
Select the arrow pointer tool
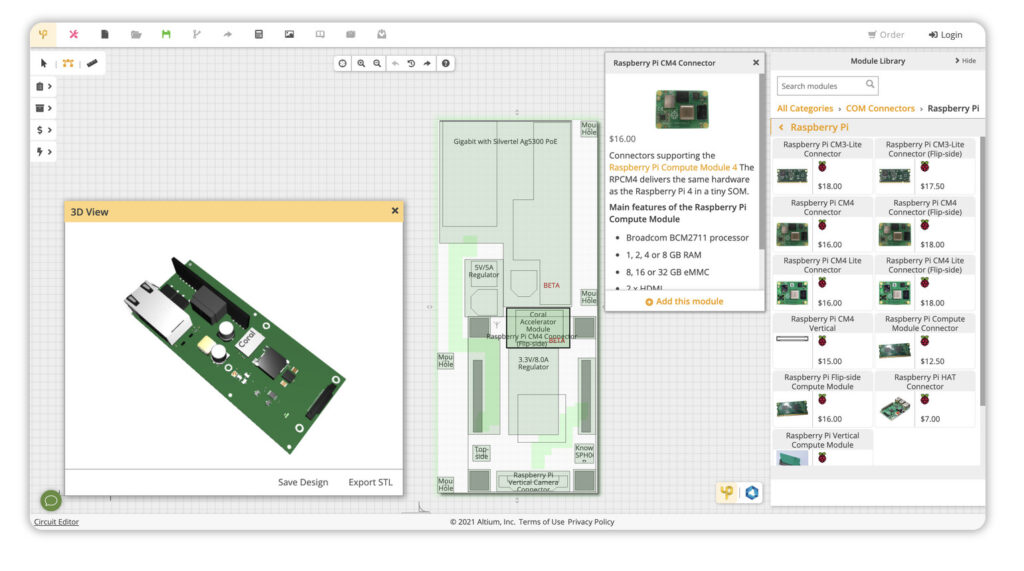[44, 63]
